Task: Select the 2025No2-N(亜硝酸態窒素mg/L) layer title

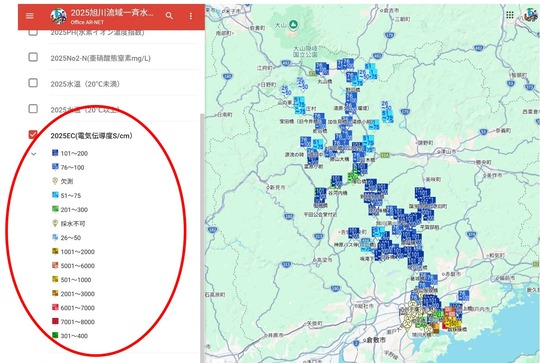Action: tap(101, 58)
